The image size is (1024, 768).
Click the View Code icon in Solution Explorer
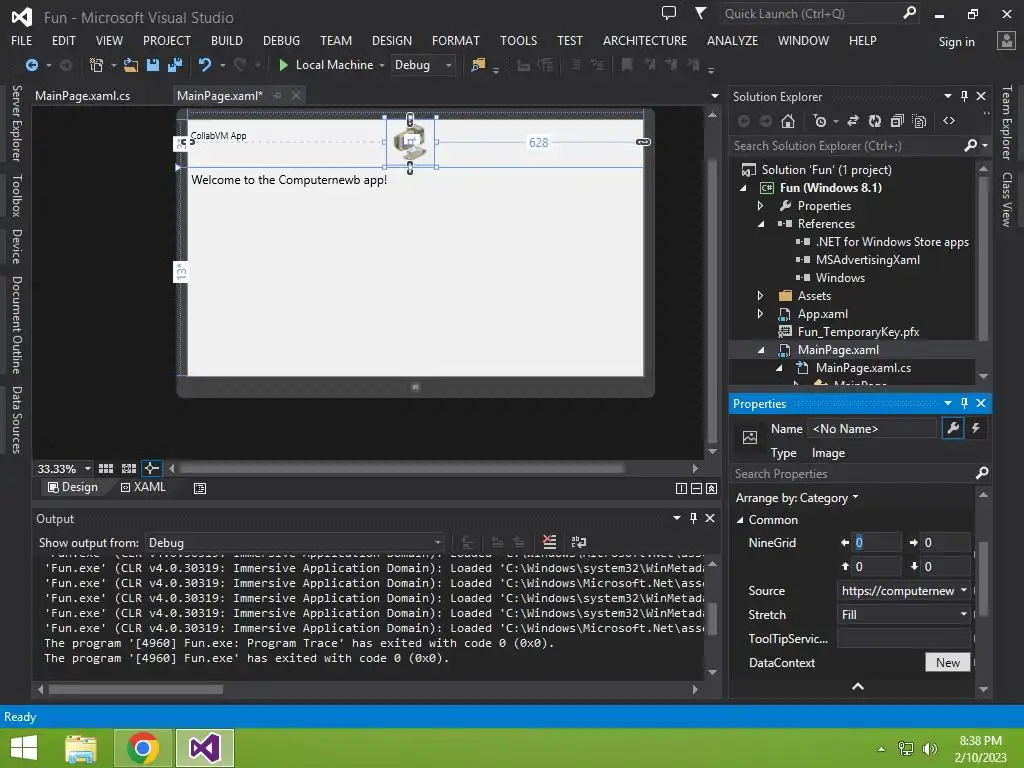[949, 121]
